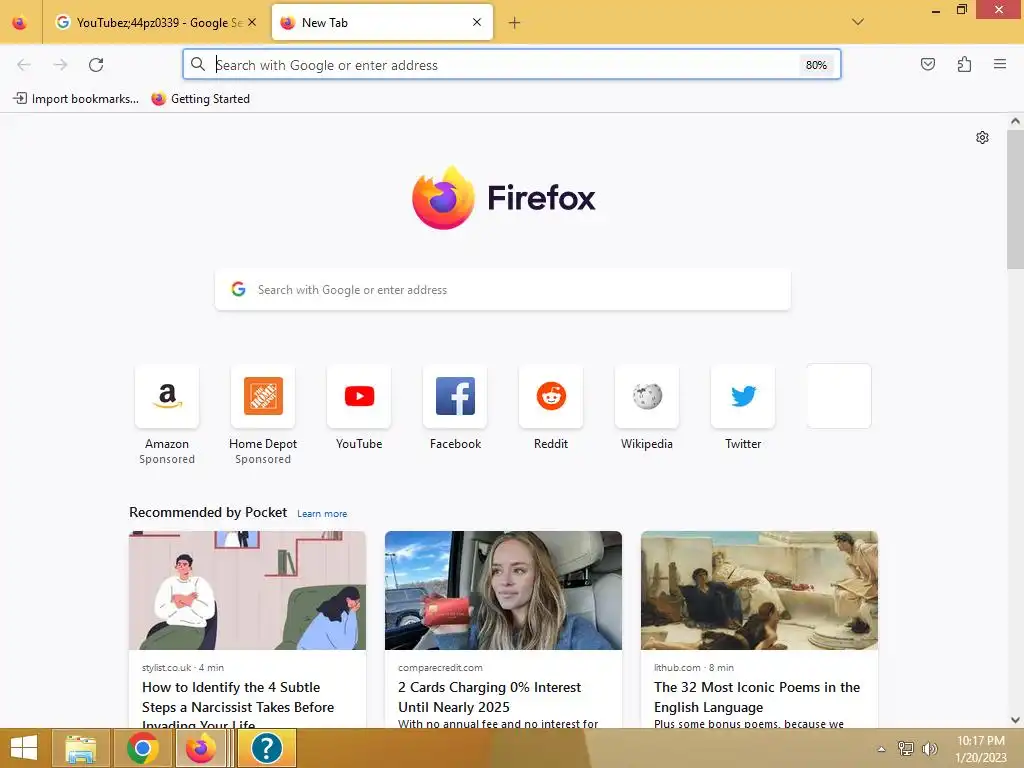Open the comparecredit cards article image

click(504, 590)
